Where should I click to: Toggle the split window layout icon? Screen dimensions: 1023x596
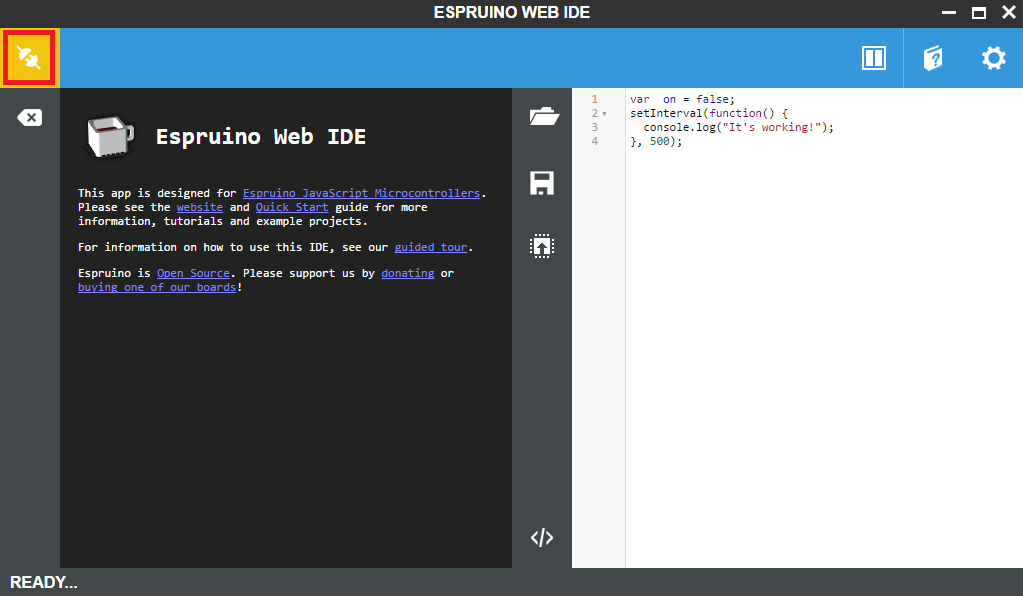873,57
